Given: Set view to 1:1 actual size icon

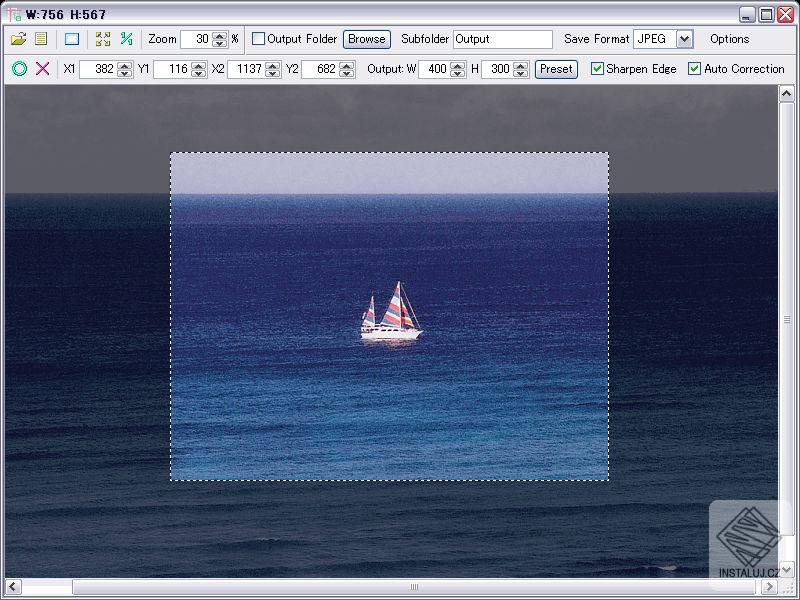Looking at the screenshot, I should click(x=127, y=39).
